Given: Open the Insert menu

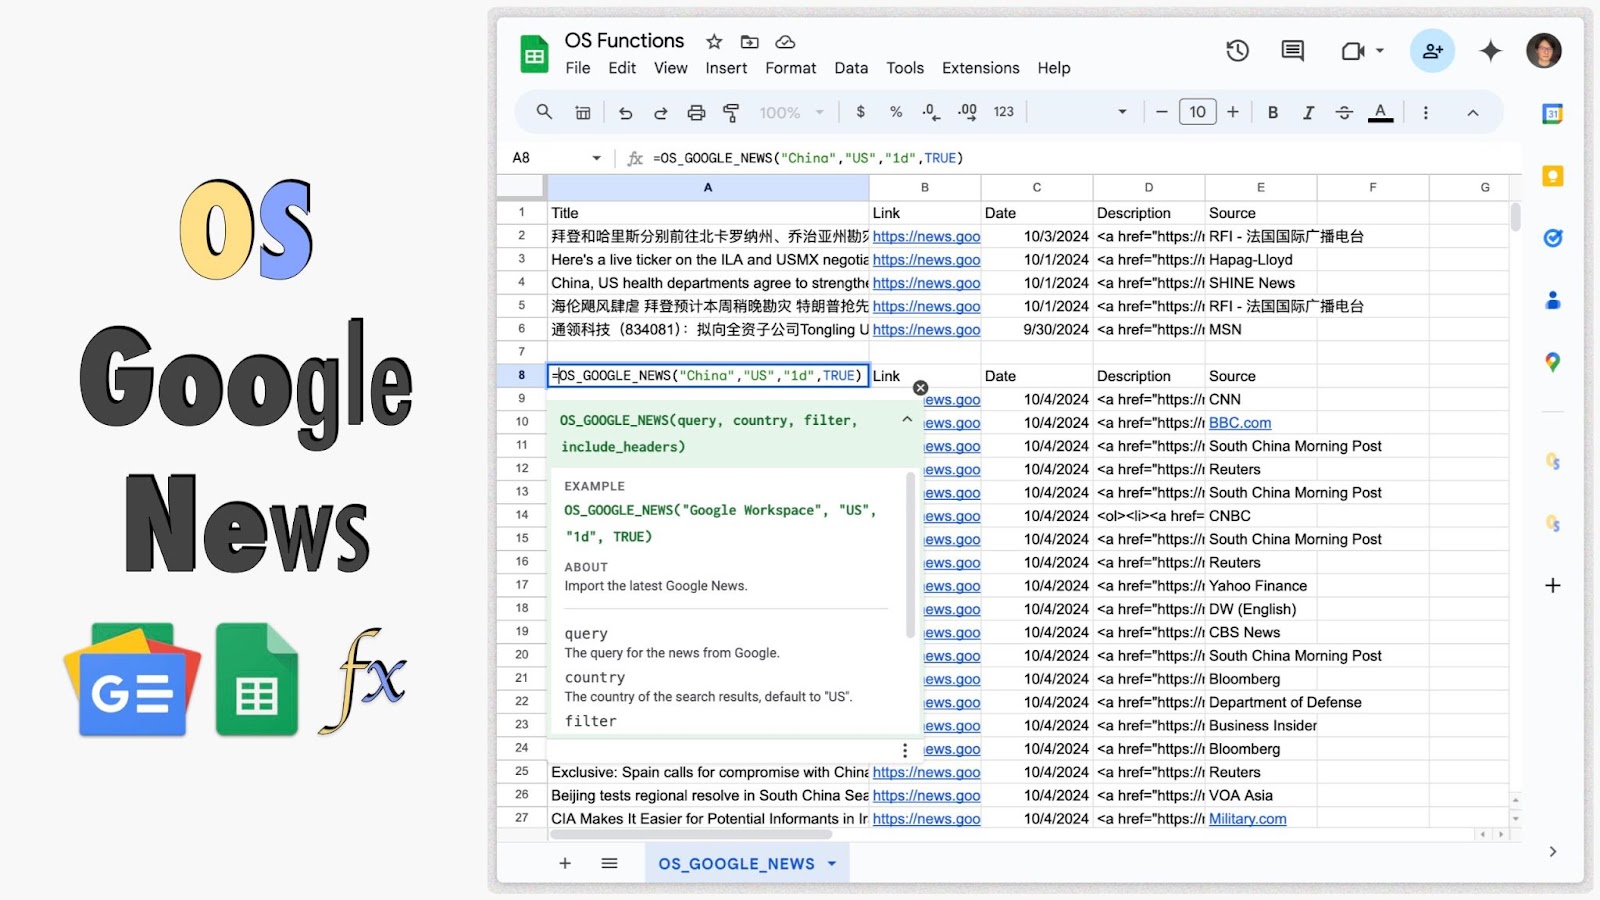Looking at the screenshot, I should click(726, 68).
